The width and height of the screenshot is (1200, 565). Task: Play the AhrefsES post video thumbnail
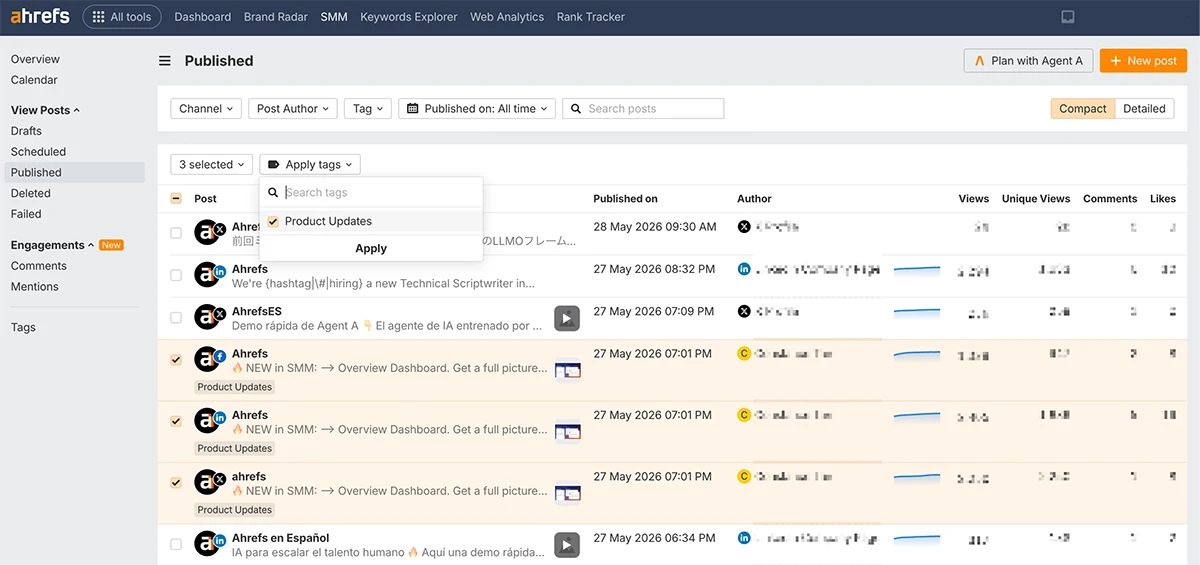(567, 319)
